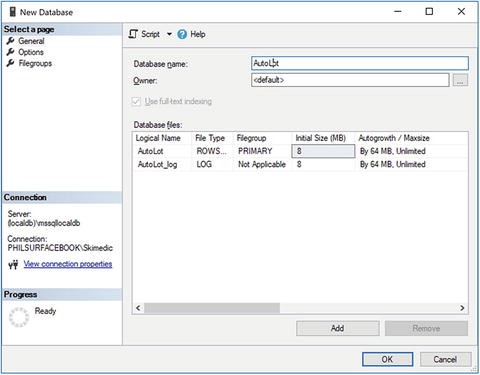Select the General page wrench icon

(11, 41)
